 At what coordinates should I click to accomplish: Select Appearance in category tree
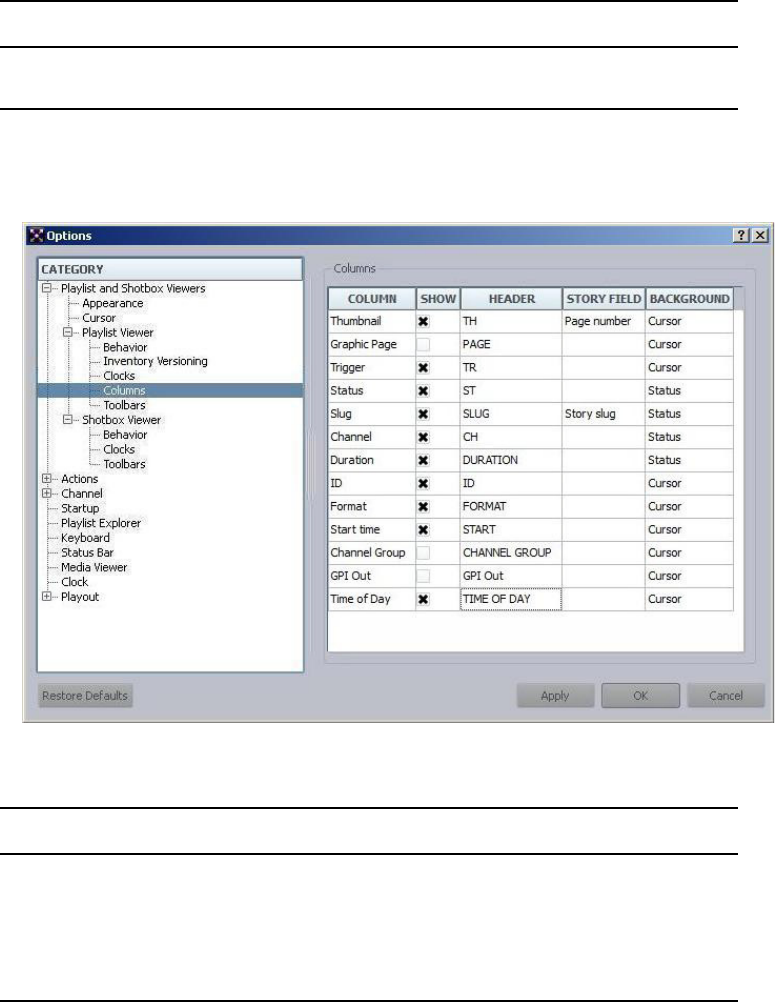click(x=112, y=304)
